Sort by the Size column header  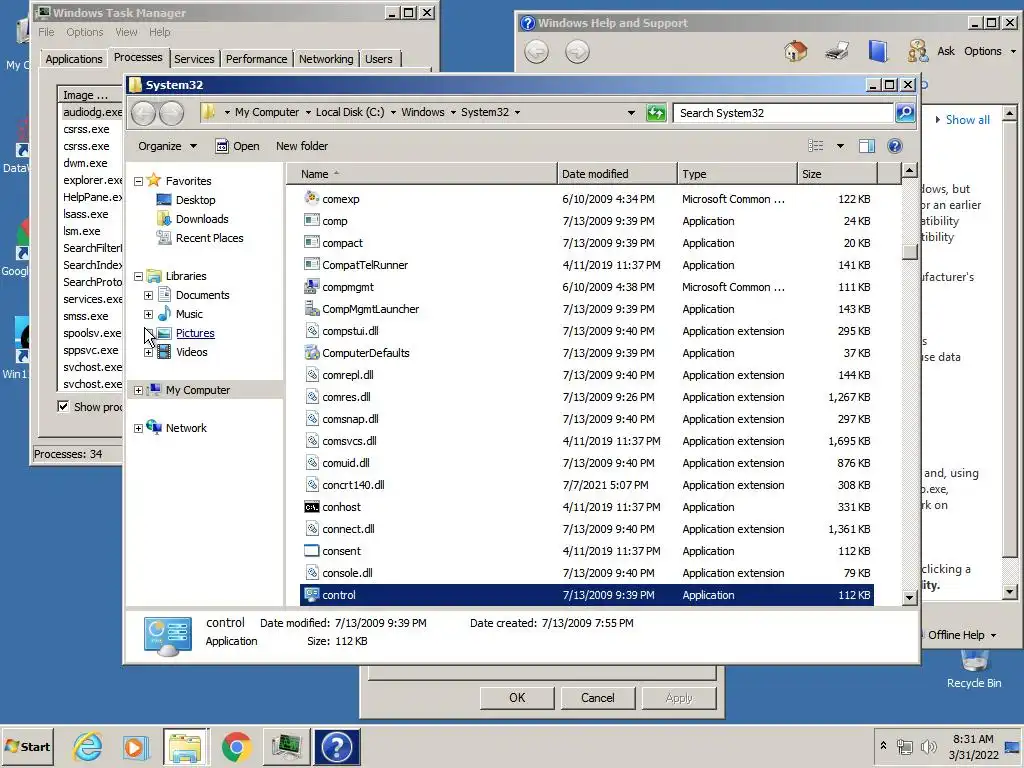837,174
